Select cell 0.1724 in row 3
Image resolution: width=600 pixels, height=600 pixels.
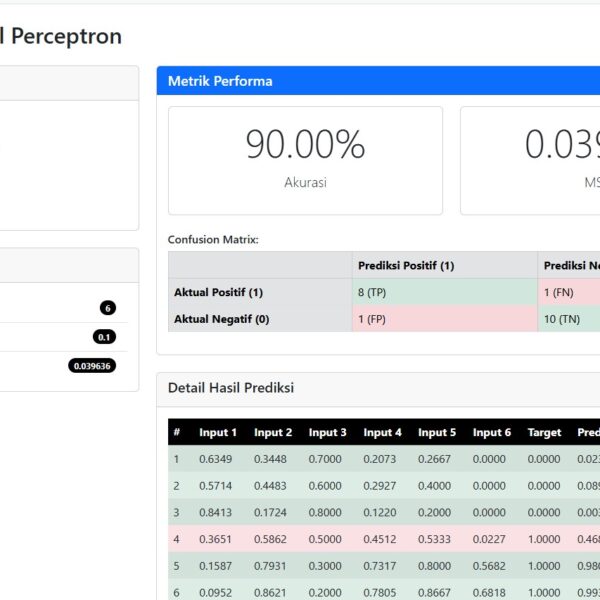tap(270, 512)
